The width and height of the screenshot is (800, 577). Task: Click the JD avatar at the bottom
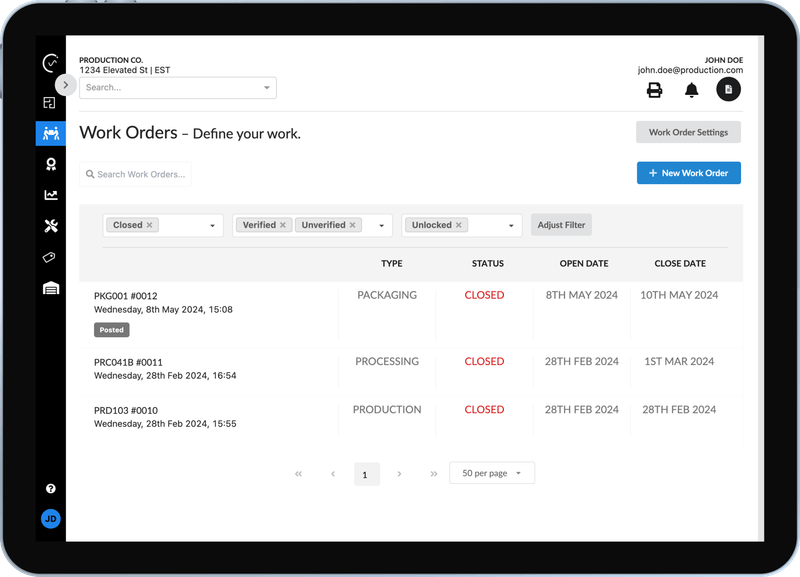click(49, 518)
